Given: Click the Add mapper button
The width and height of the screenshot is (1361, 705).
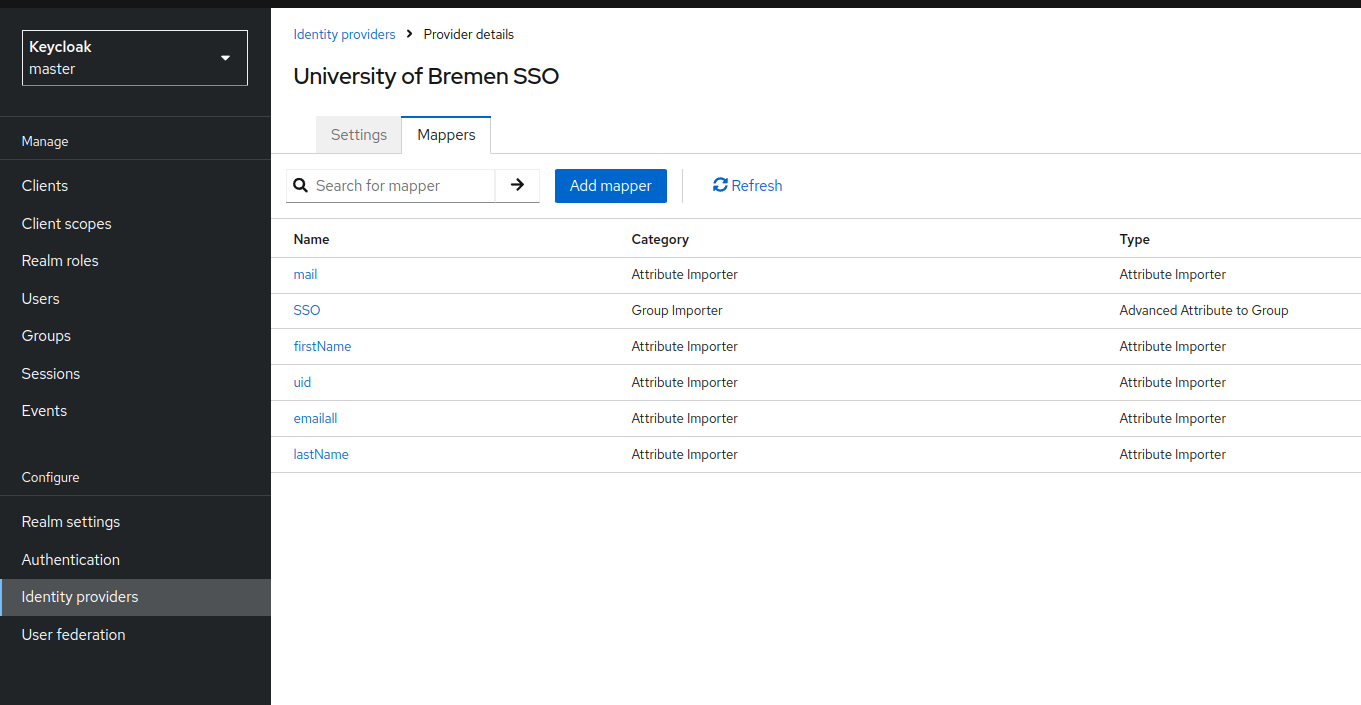Looking at the screenshot, I should (611, 185).
